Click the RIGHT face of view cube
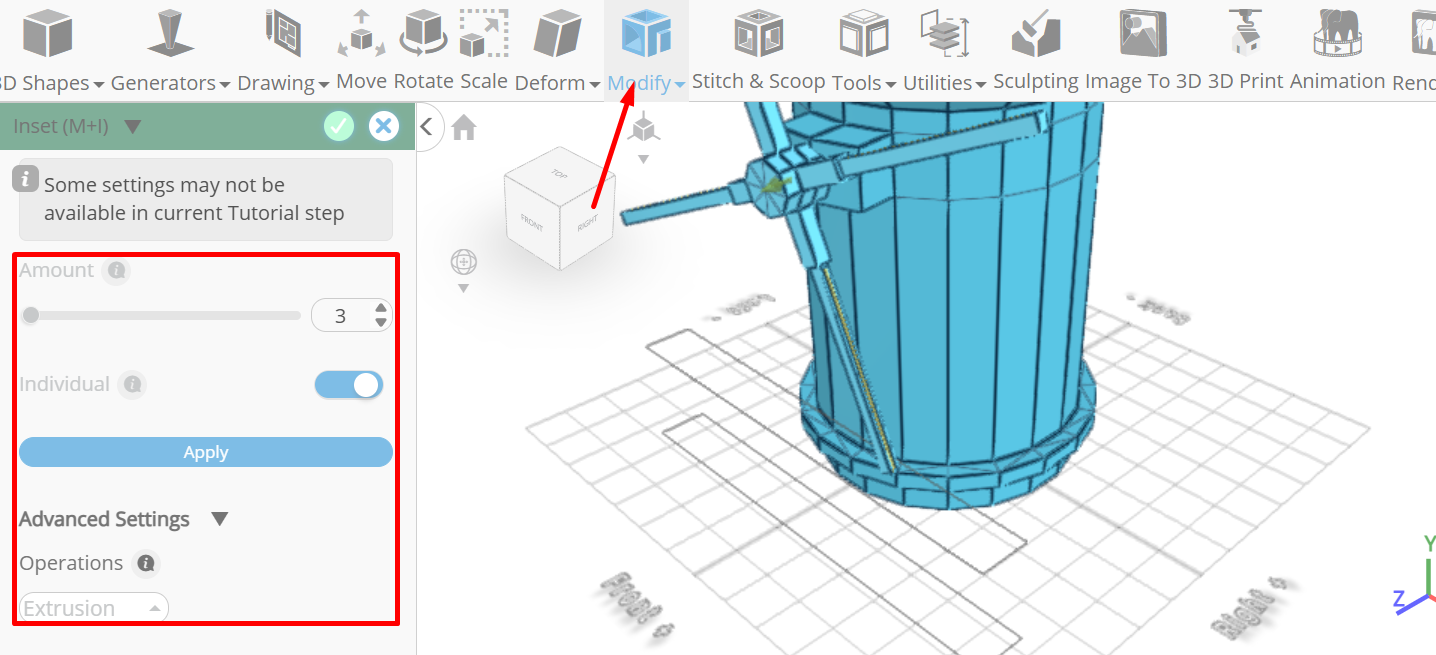 (x=587, y=223)
